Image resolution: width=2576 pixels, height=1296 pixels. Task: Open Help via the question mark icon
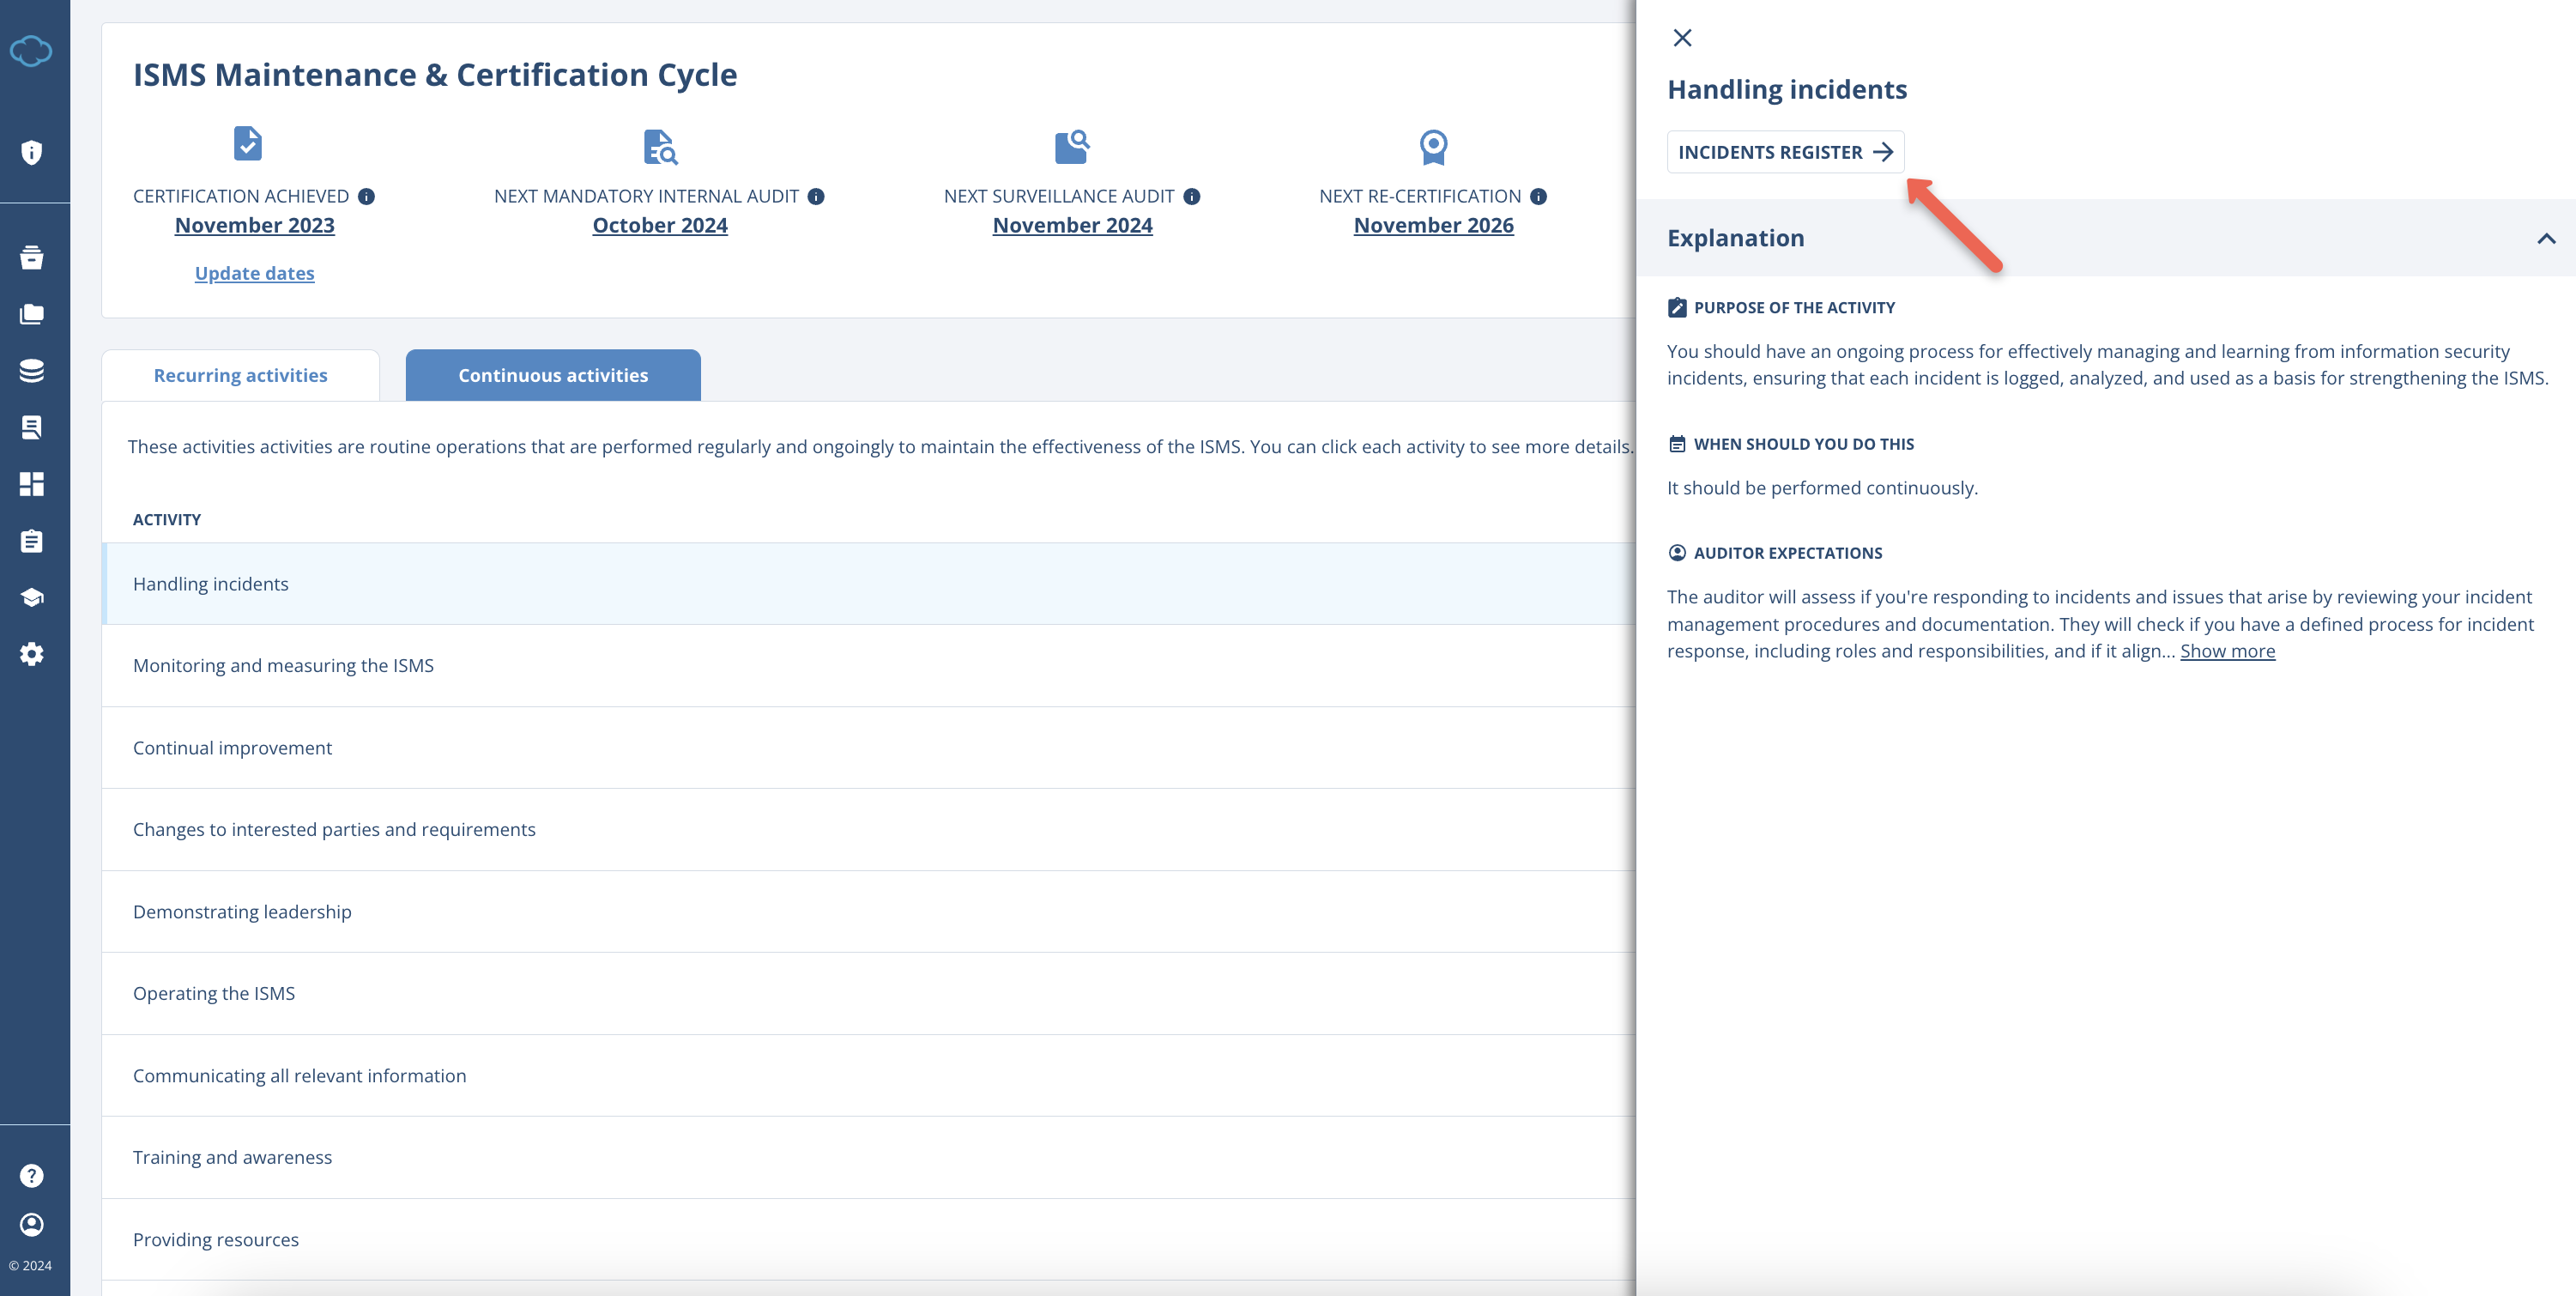(x=33, y=1175)
